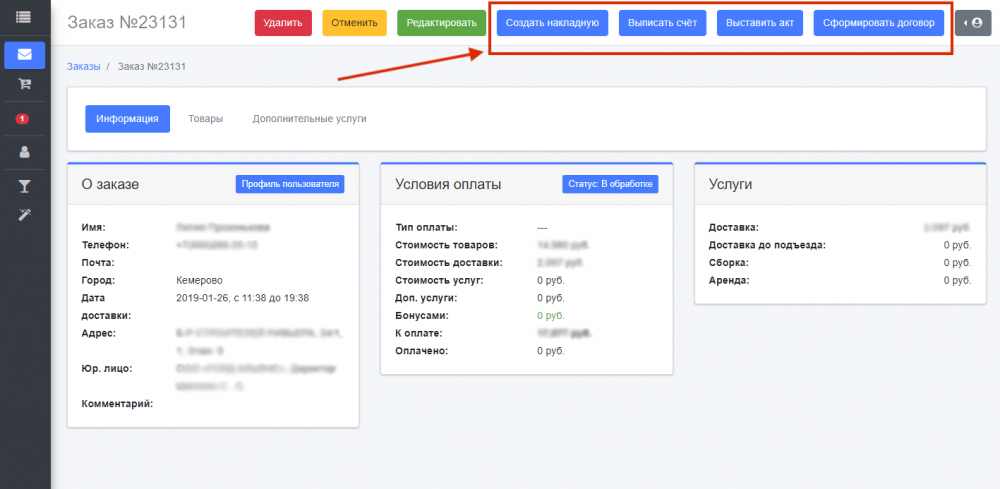Click Выставить акт button
The image size is (1000, 489).
760,23
